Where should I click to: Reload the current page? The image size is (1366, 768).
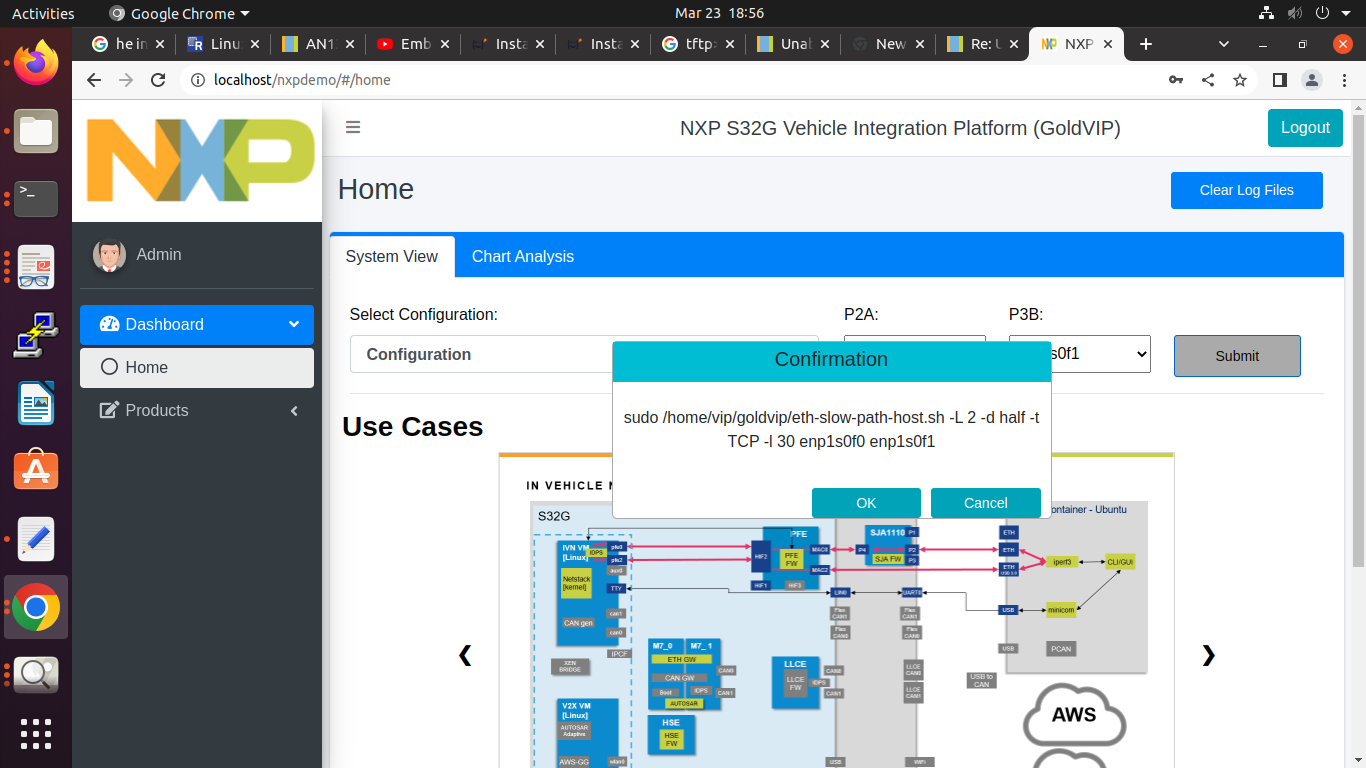[x=158, y=80]
